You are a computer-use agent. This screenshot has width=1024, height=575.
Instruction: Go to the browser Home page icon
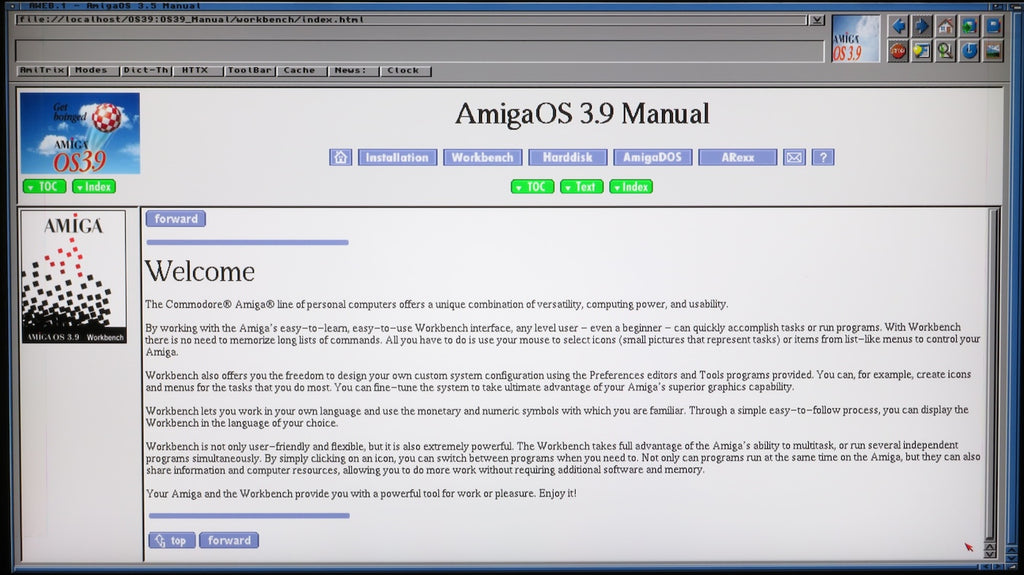point(945,27)
